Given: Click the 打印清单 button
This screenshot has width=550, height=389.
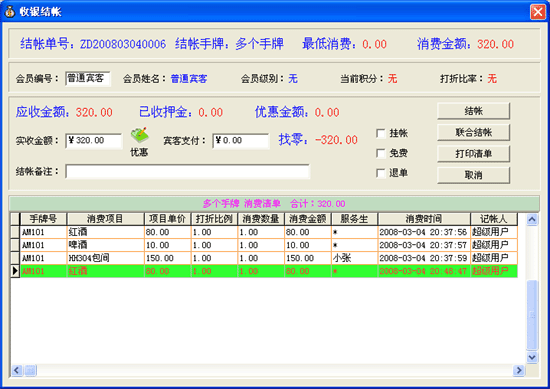Looking at the screenshot, I should click(x=474, y=154).
